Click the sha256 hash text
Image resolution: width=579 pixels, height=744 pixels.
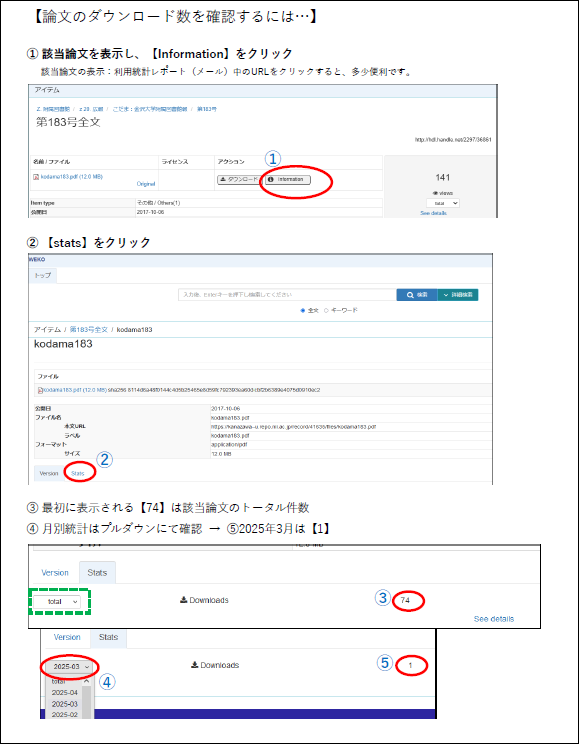[214, 390]
